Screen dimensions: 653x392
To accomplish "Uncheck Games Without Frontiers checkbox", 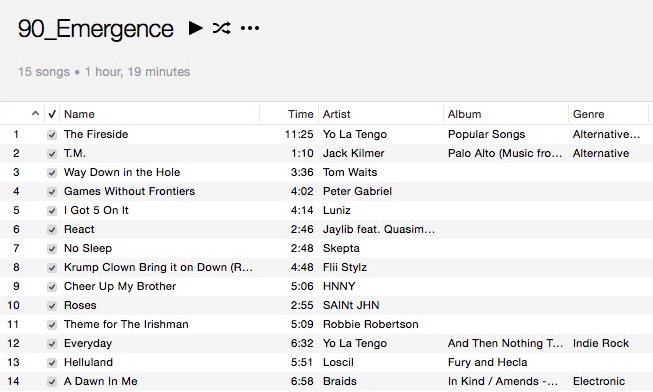I will [x=52, y=192].
